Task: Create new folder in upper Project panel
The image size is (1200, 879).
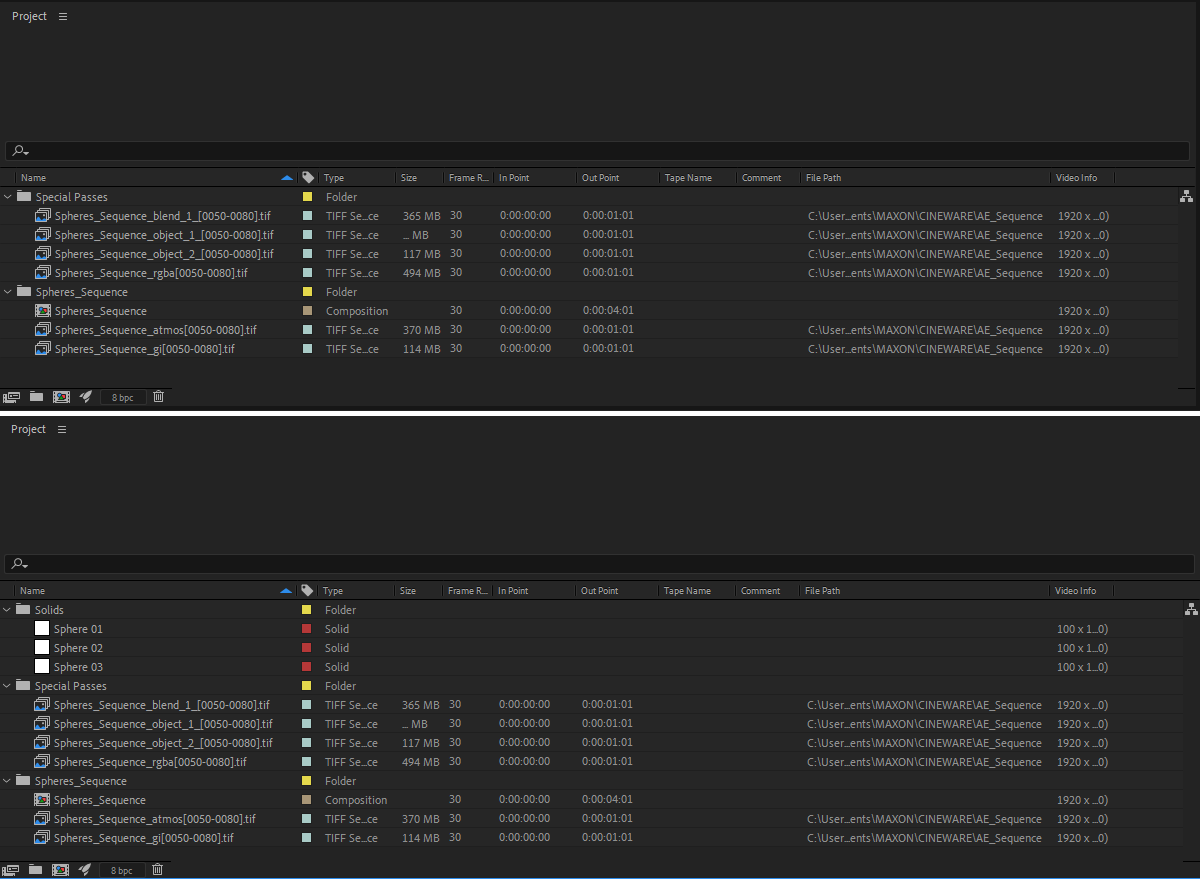Action: (x=36, y=397)
